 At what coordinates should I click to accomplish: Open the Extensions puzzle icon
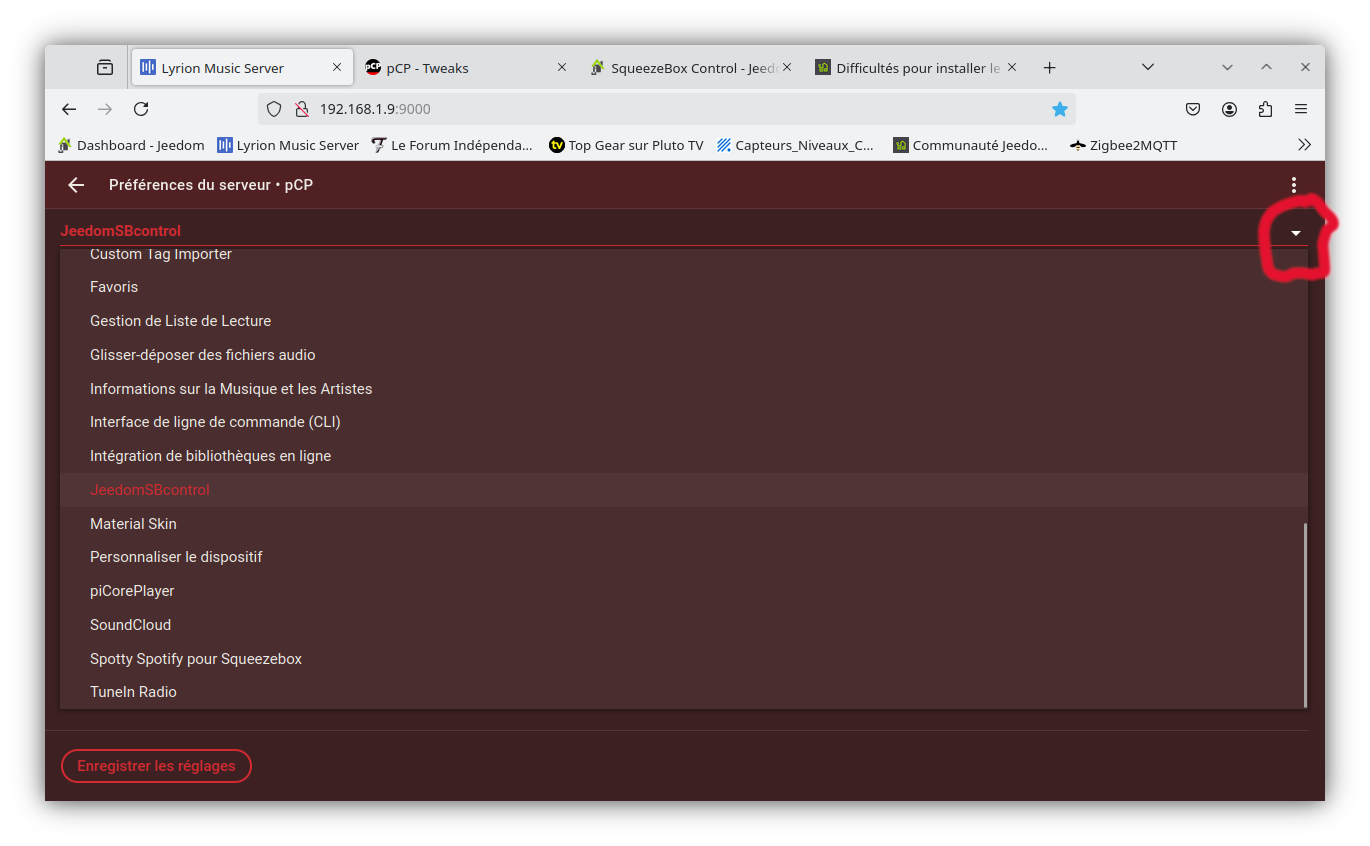coord(1265,109)
